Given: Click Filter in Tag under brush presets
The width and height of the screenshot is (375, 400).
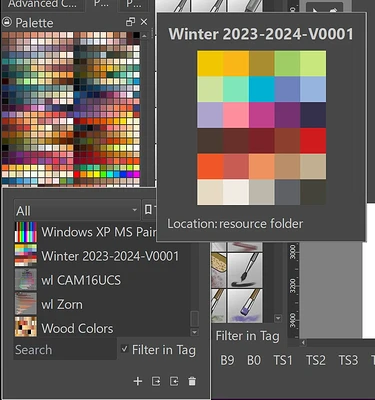Looking at the screenshot, I should pos(247,336).
